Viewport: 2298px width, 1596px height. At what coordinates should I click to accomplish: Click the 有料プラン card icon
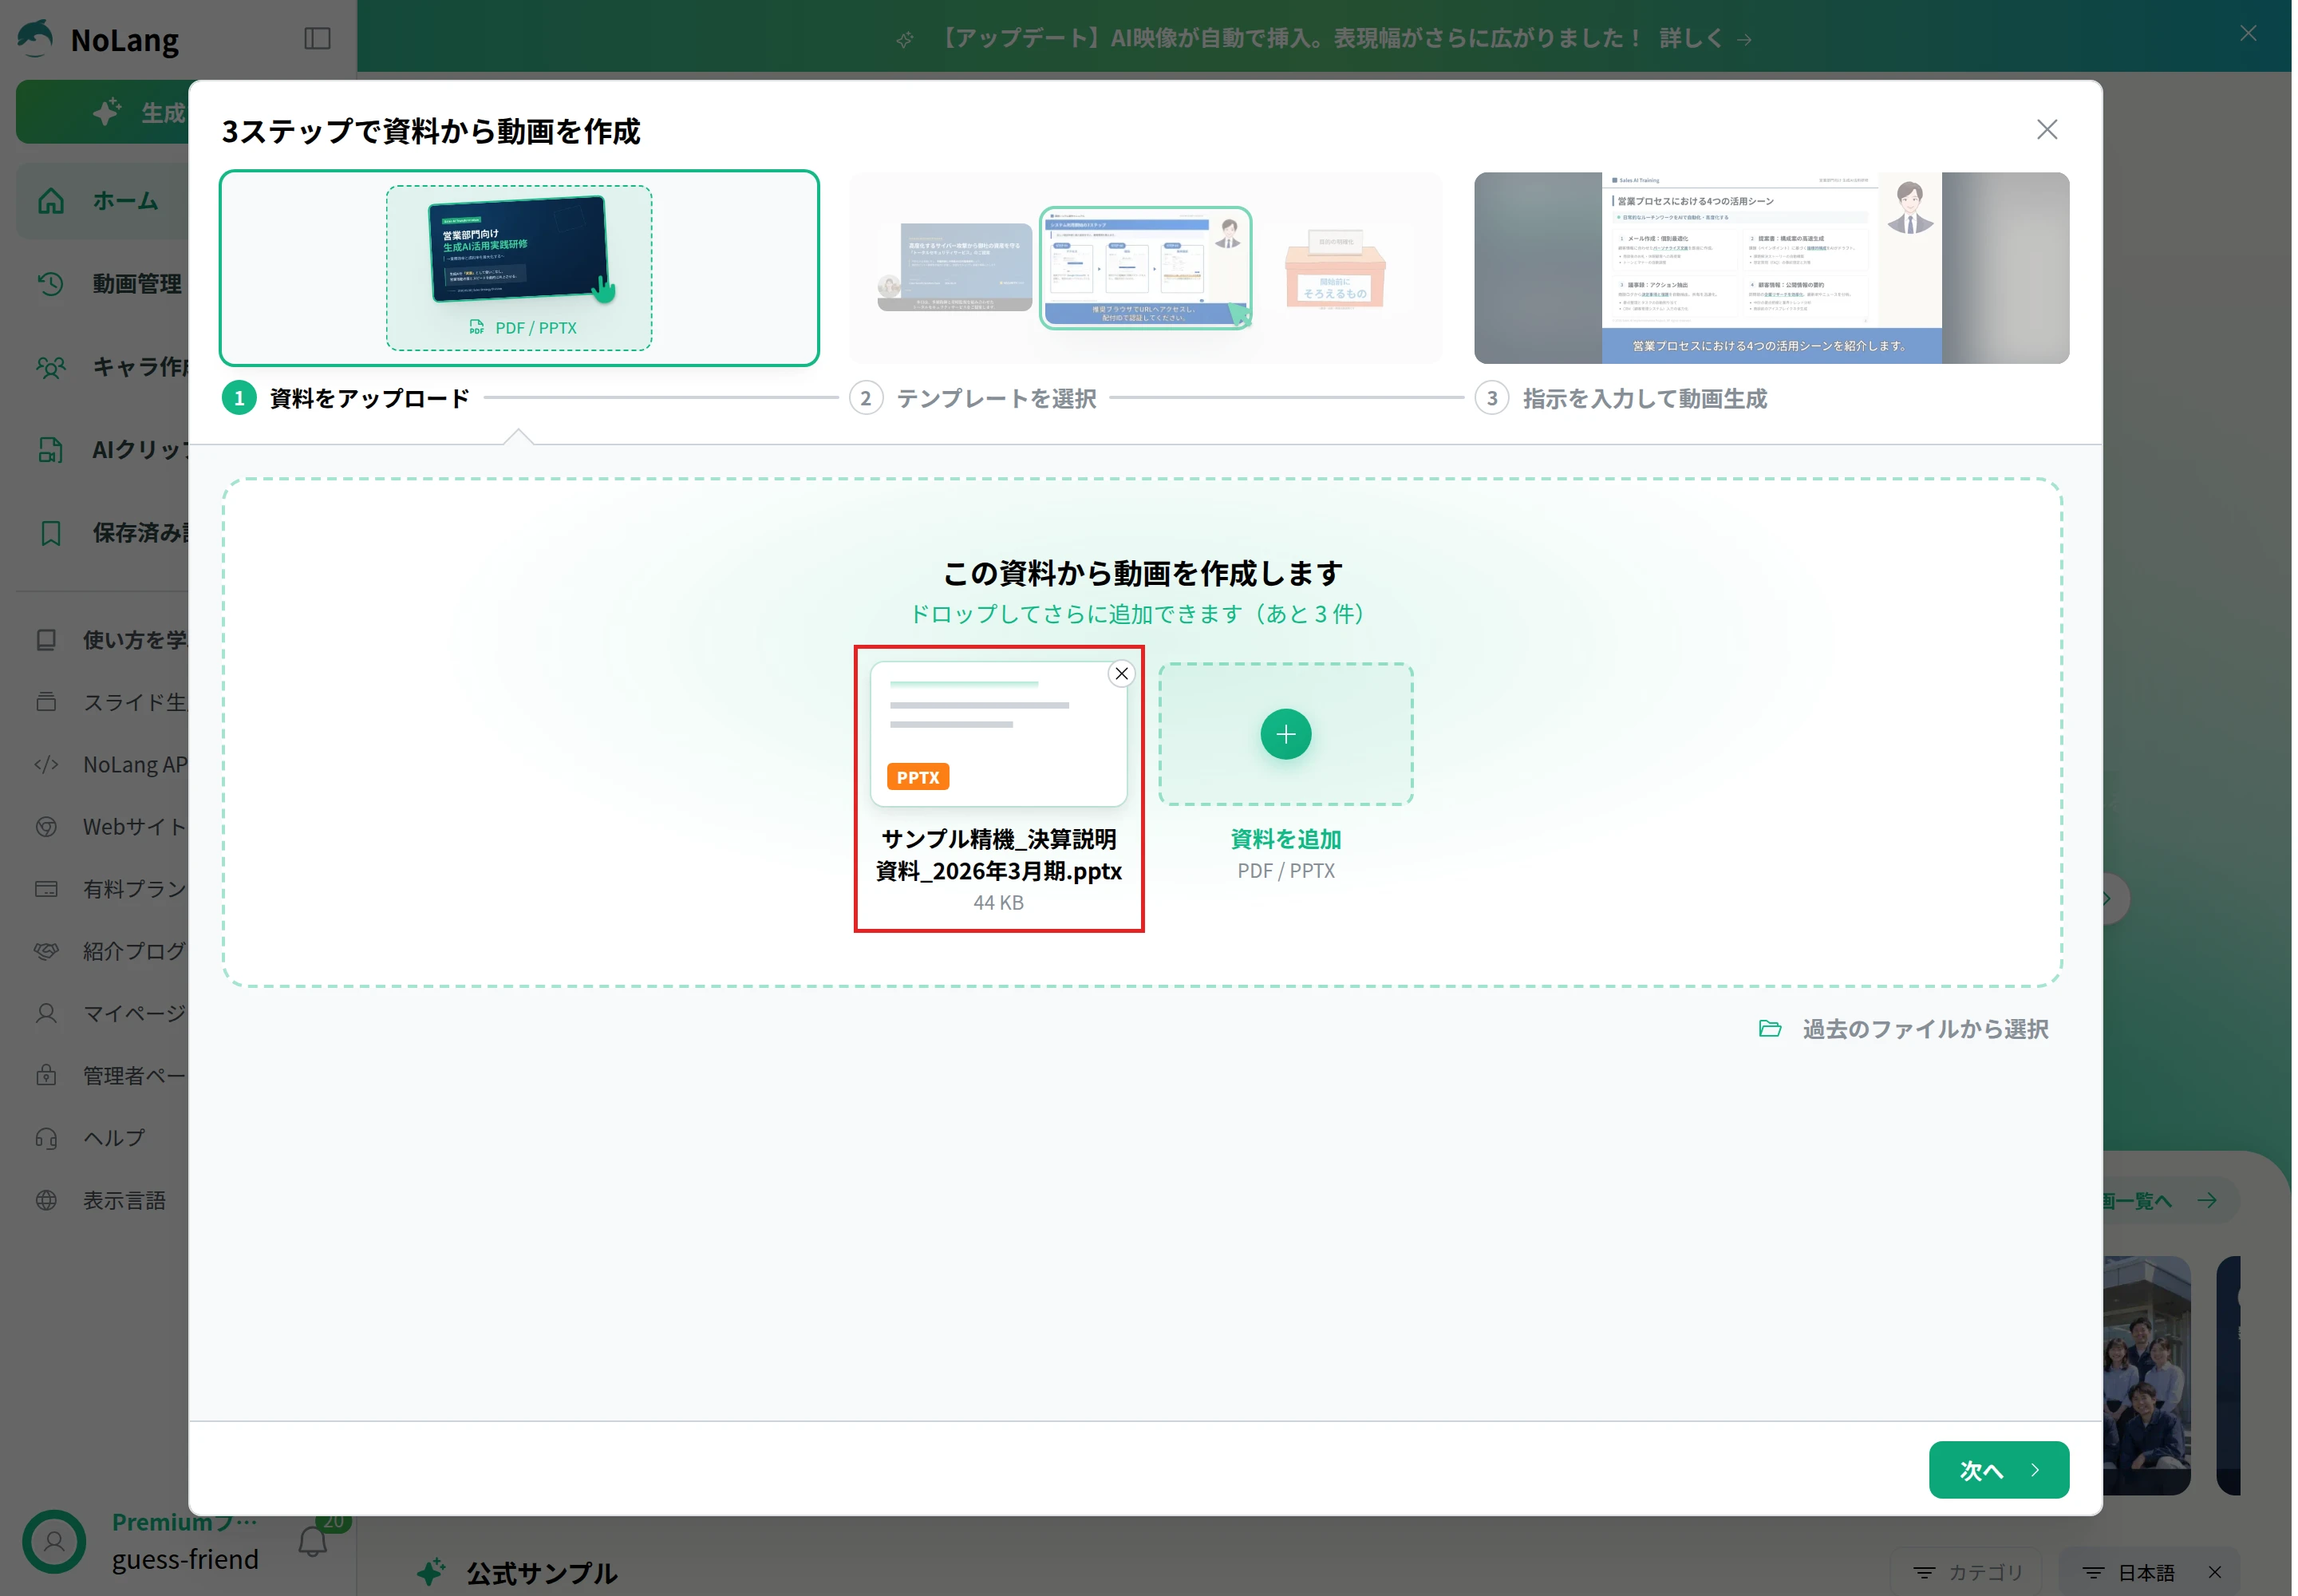coord(46,889)
